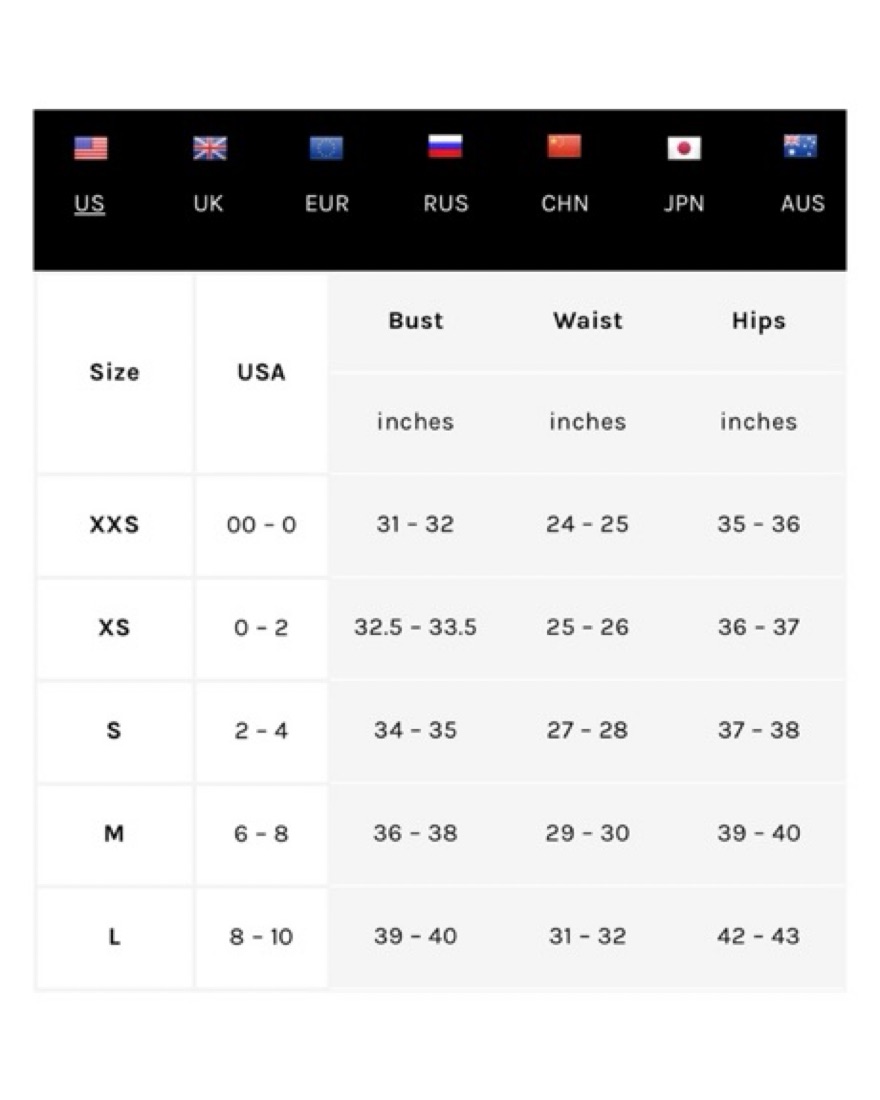
Task: Select the US size tab
Action: [89, 204]
